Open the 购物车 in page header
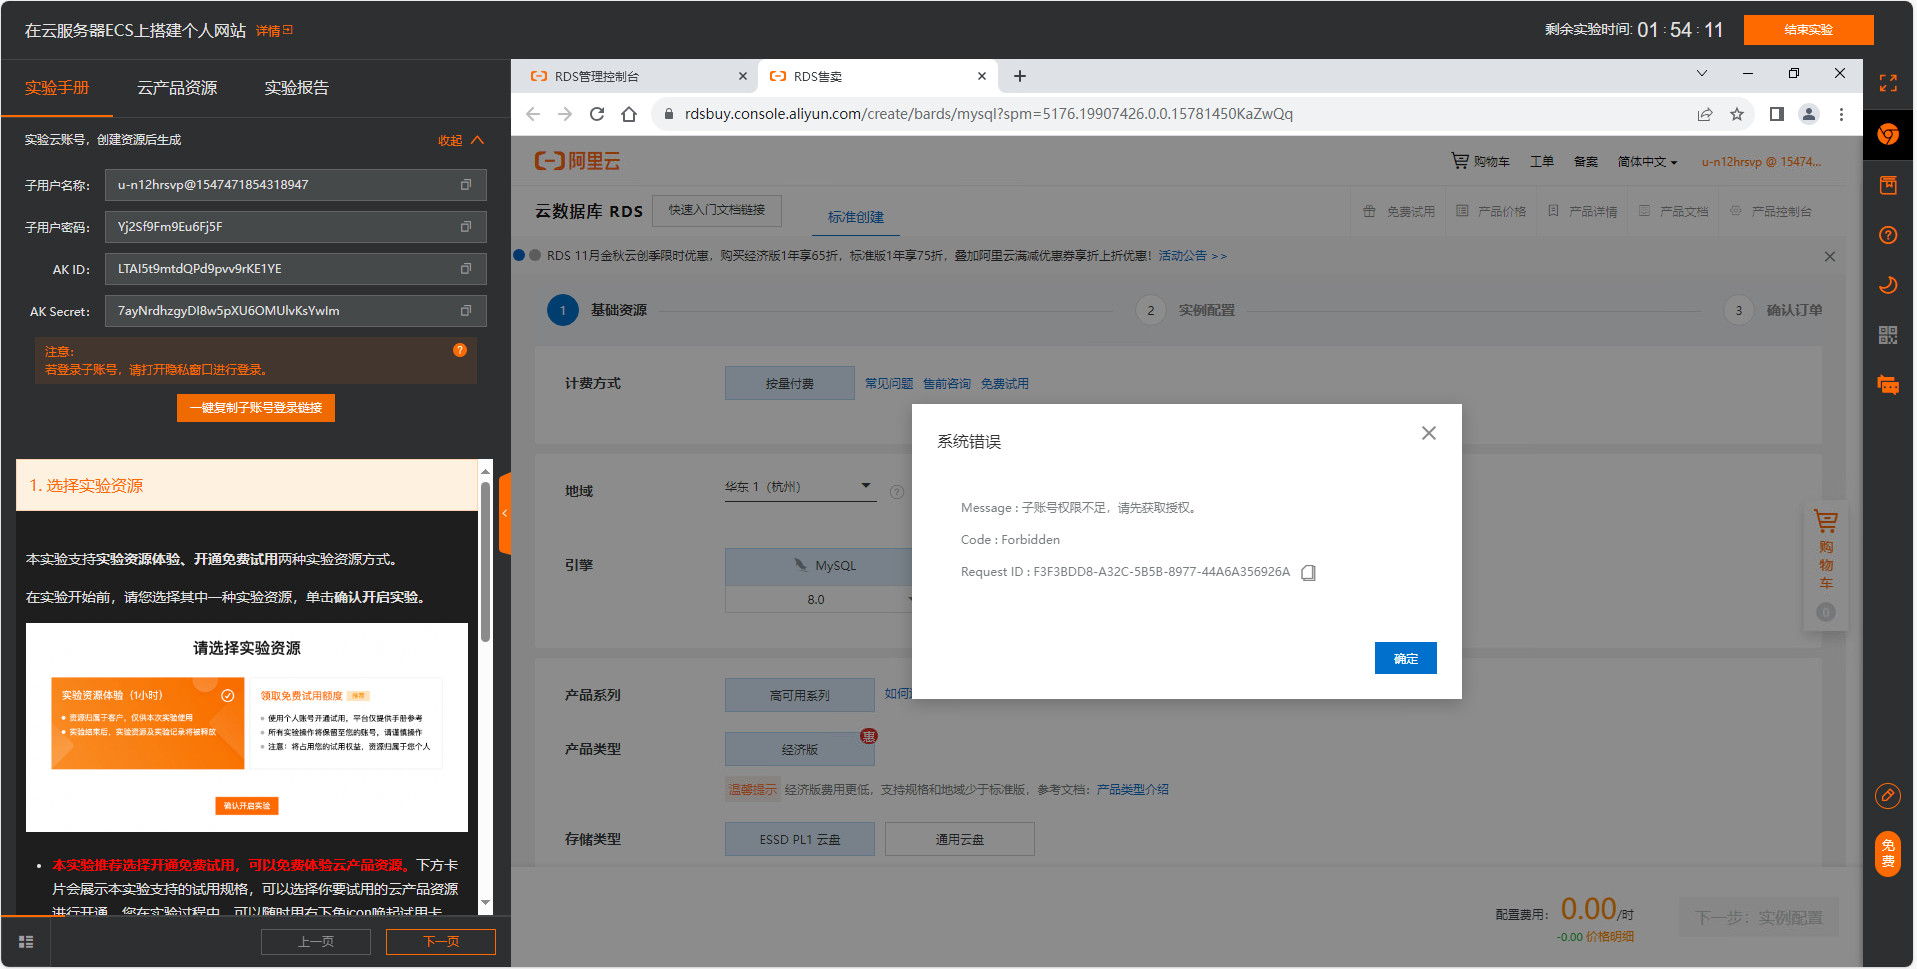 pyautogui.click(x=1481, y=161)
